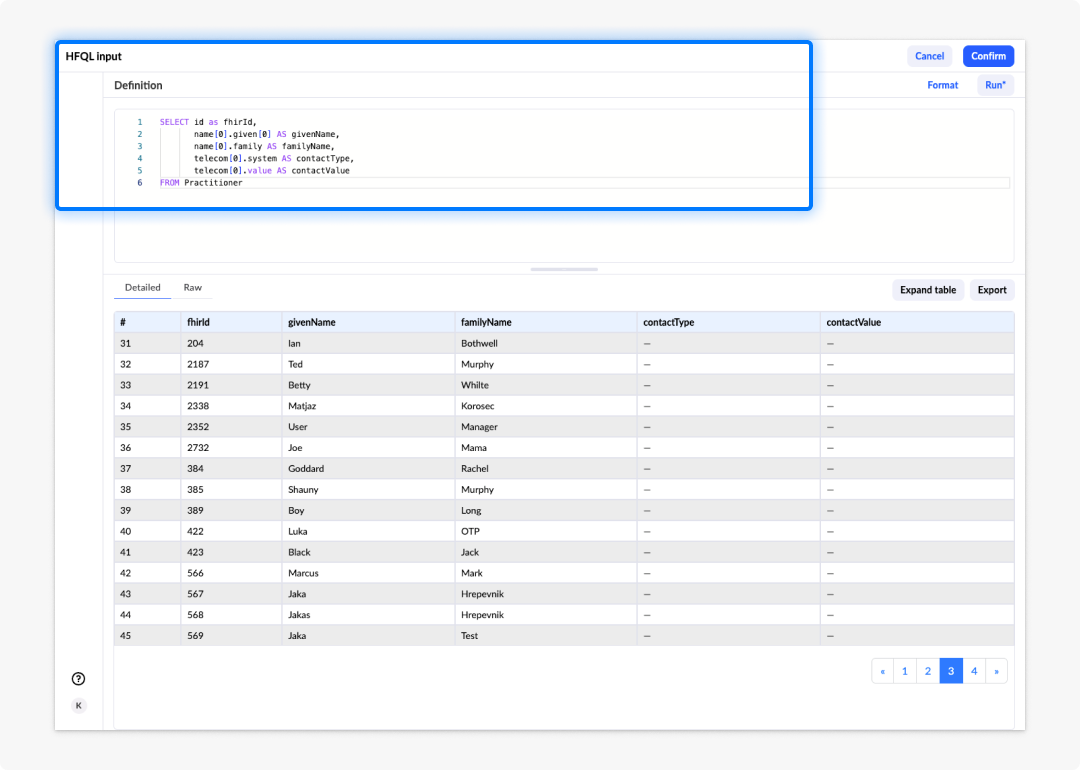The height and width of the screenshot is (770, 1080).
Task: Select given name Goddard cell
Action: (x=368, y=468)
